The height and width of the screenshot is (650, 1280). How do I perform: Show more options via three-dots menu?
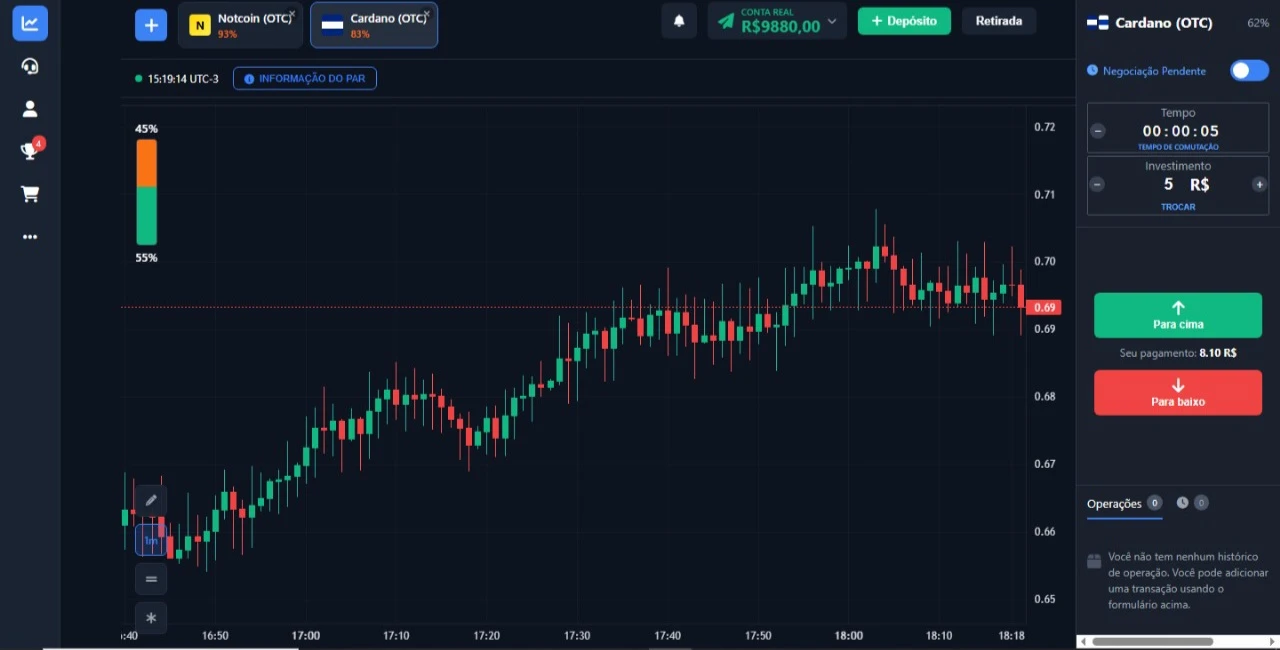coord(30,237)
